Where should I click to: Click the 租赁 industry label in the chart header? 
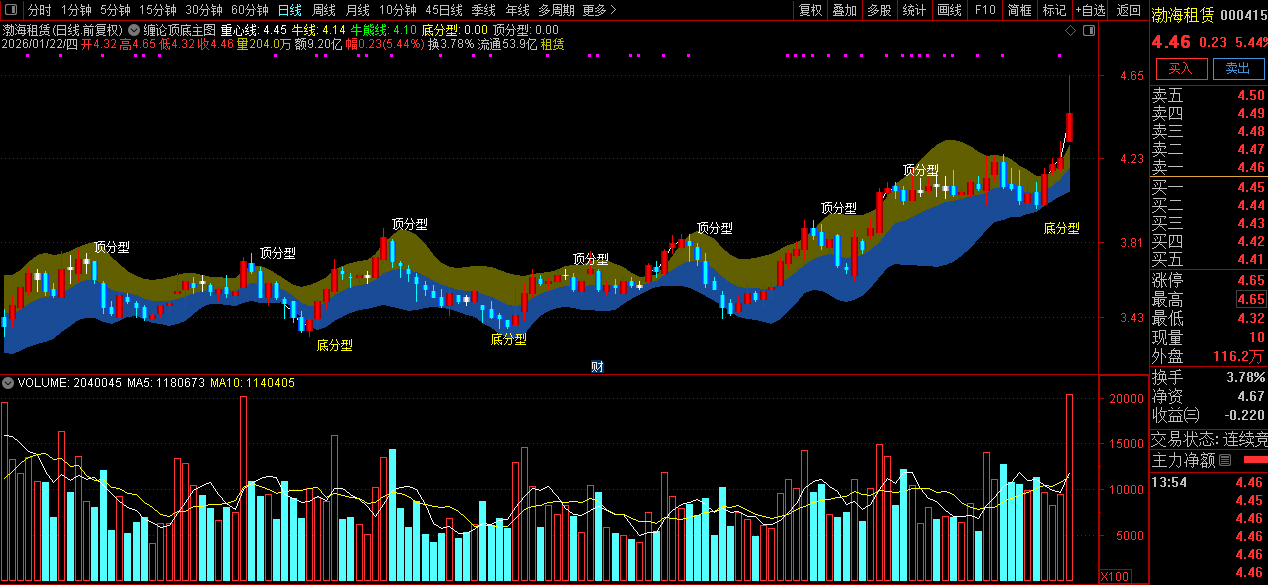point(552,44)
